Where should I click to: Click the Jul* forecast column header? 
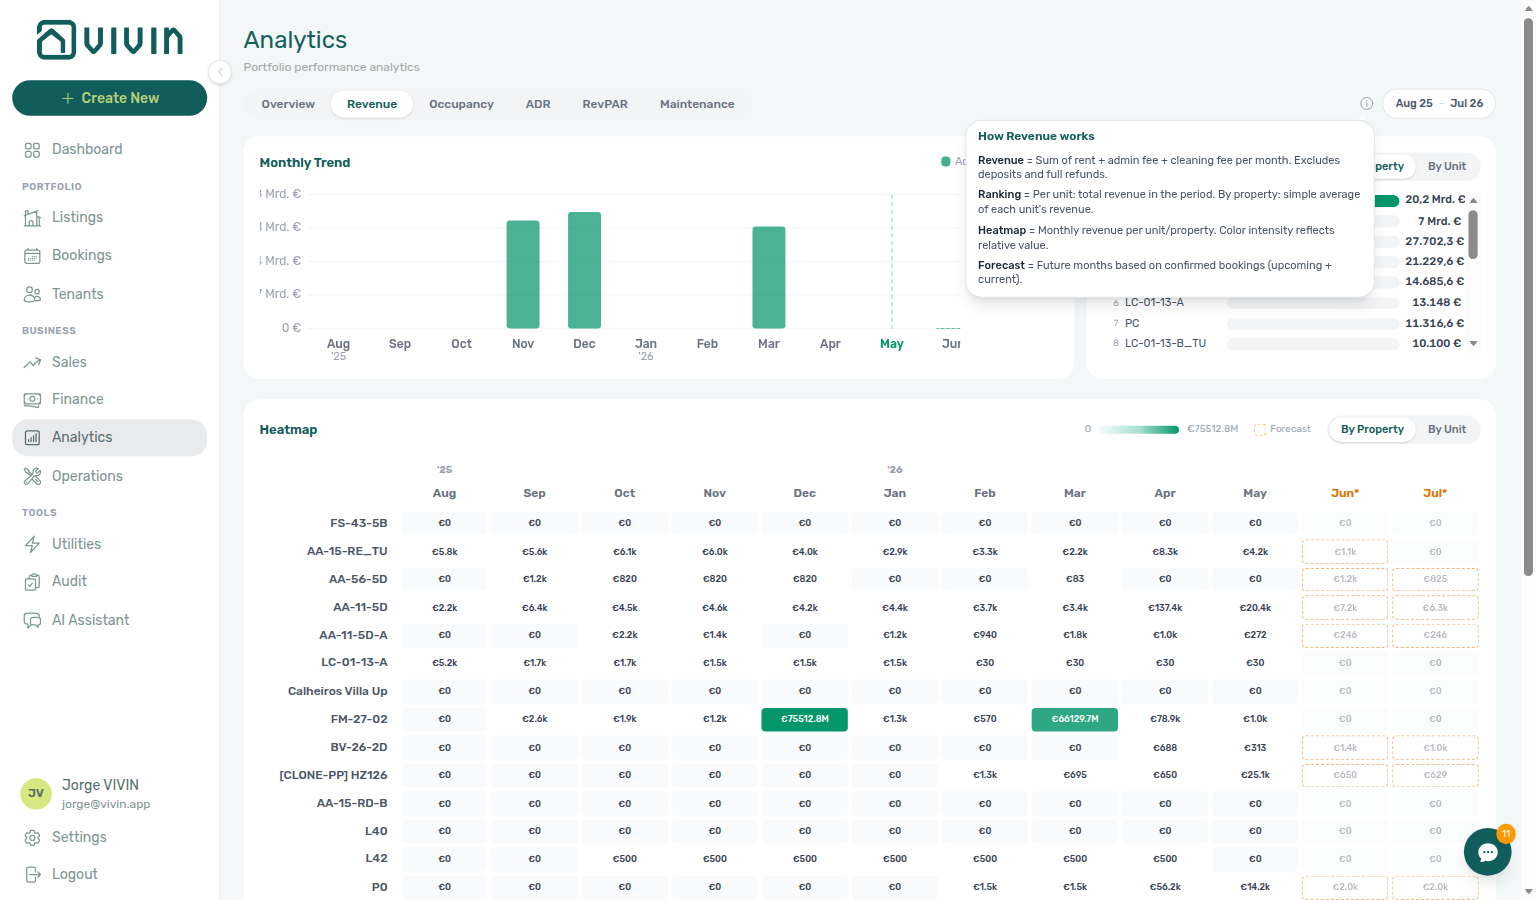[1435, 494]
